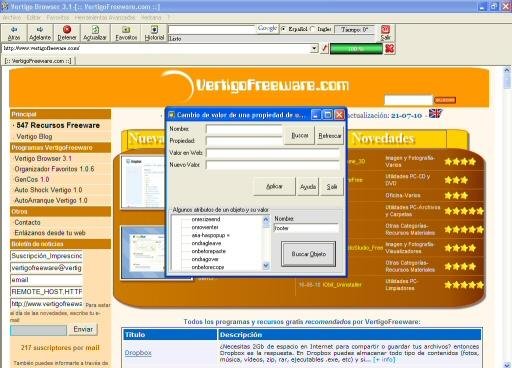Screen dimensions: 512x368
Task: Click the UK flag for the English version
Action: click(x=435, y=114)
